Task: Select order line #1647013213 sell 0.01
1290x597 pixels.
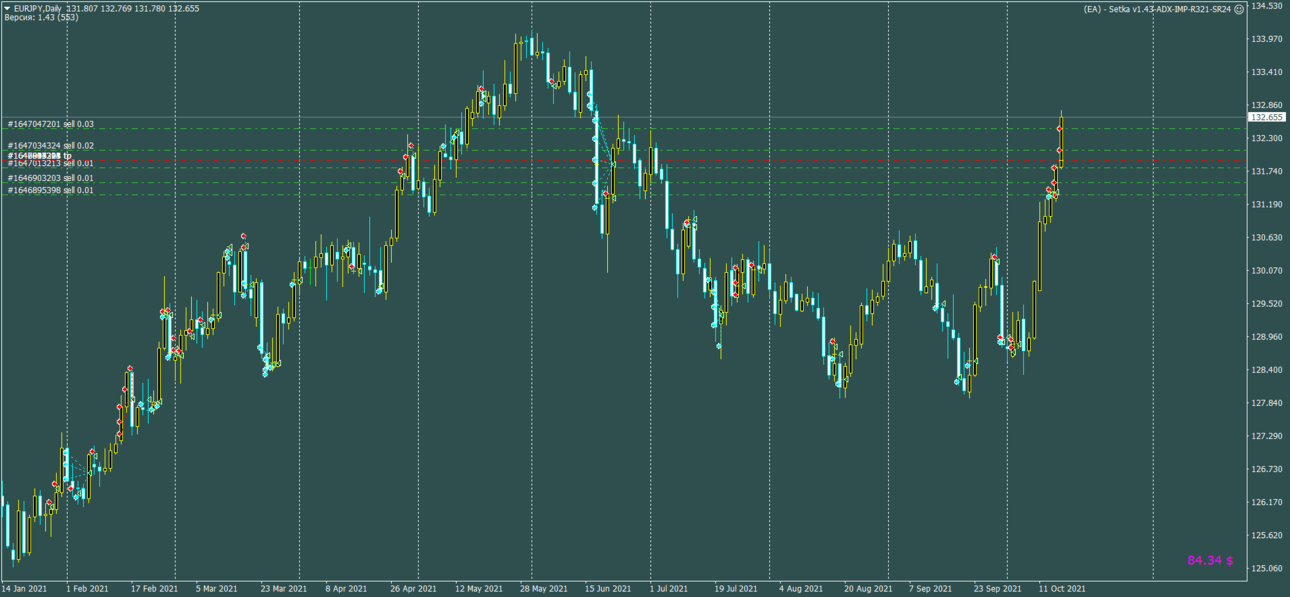Action: point(51,163)
